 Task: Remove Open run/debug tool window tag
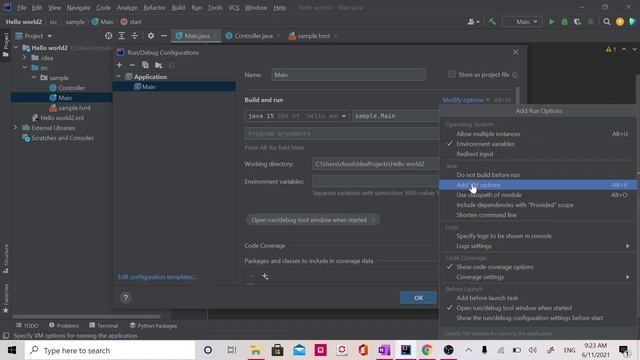point(373,220)
